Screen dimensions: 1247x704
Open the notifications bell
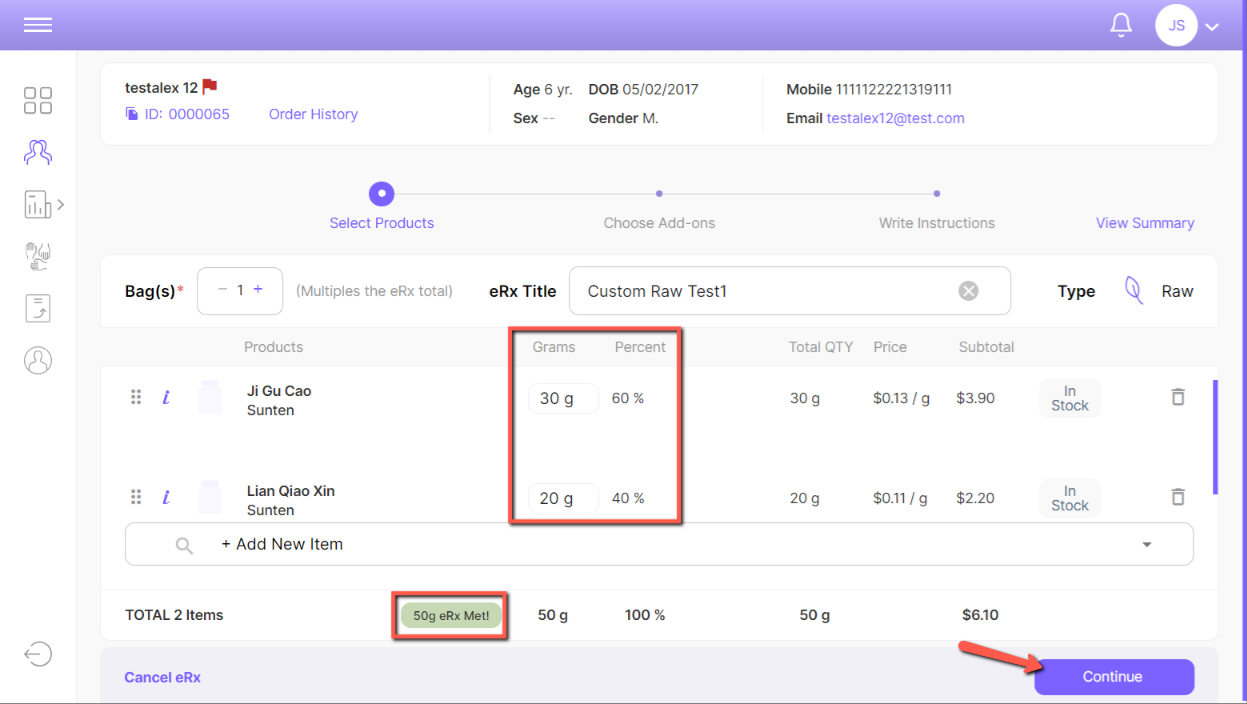coord(1121,26)
